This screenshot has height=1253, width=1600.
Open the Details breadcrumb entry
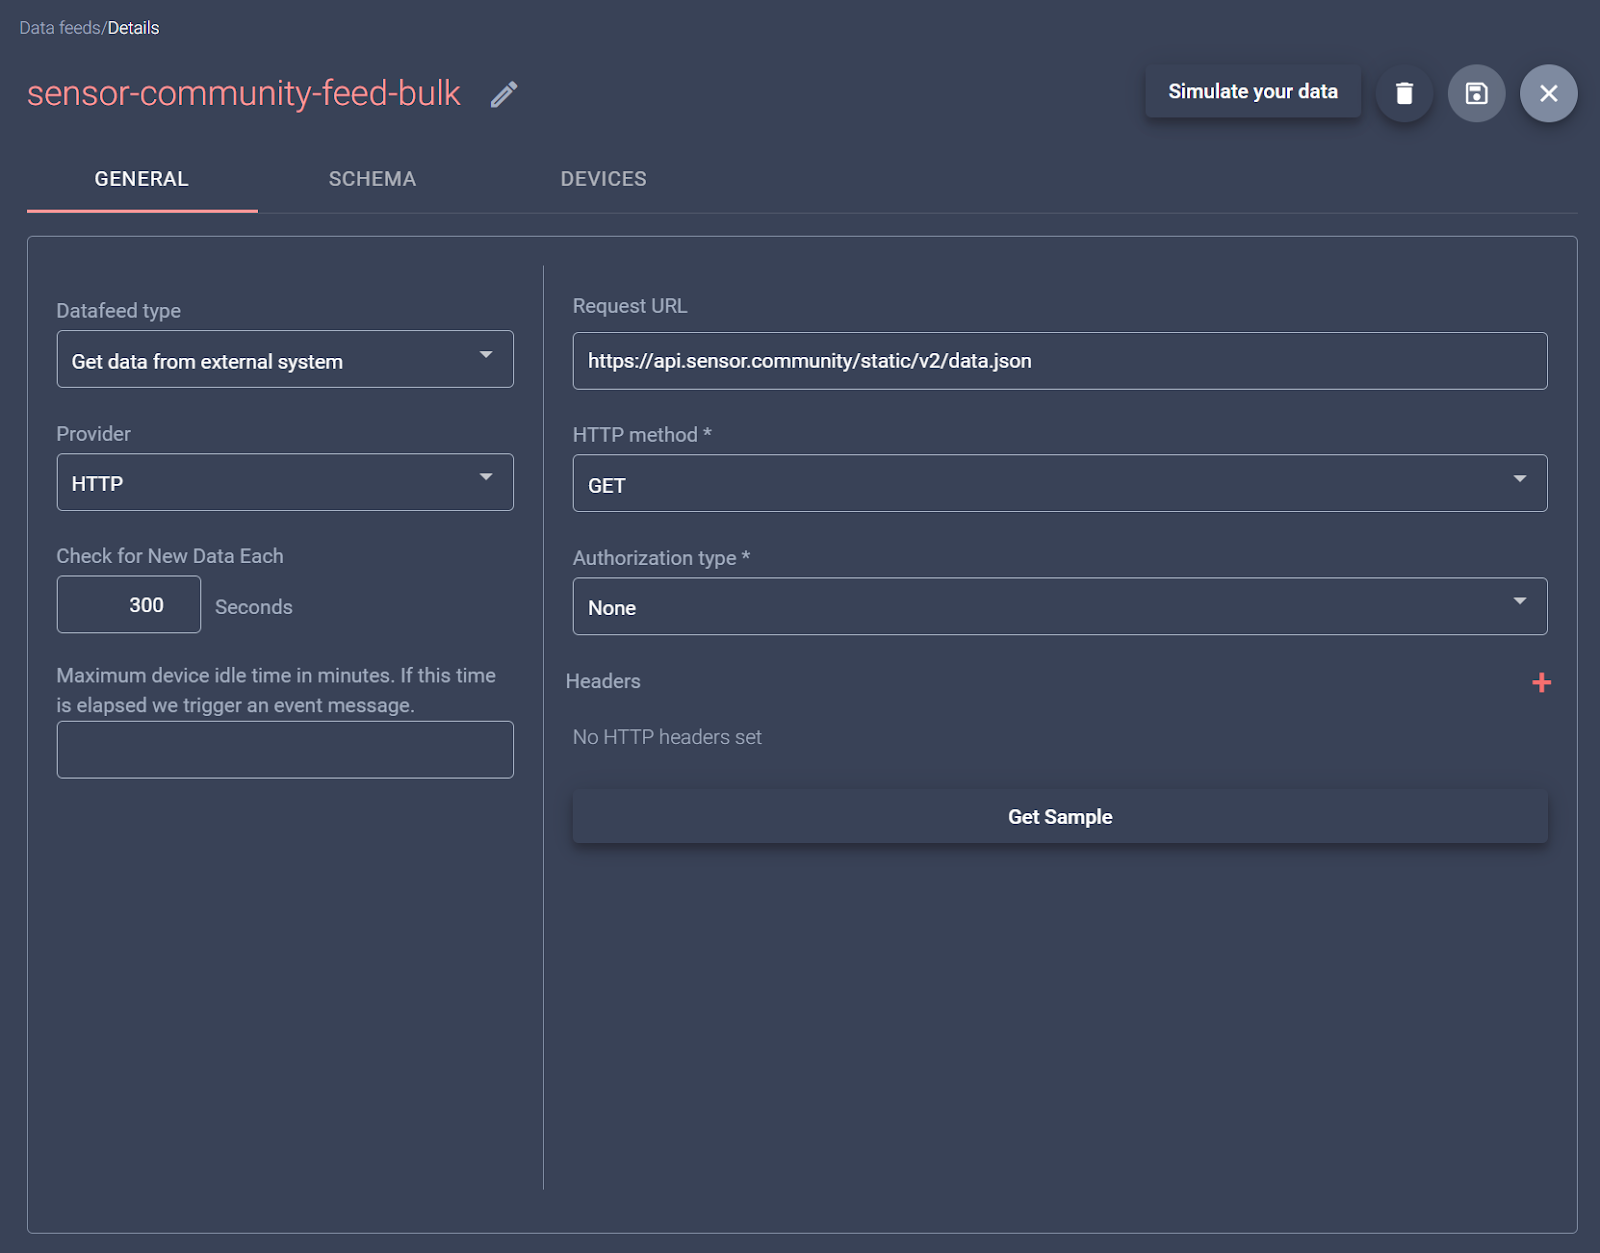131,28
